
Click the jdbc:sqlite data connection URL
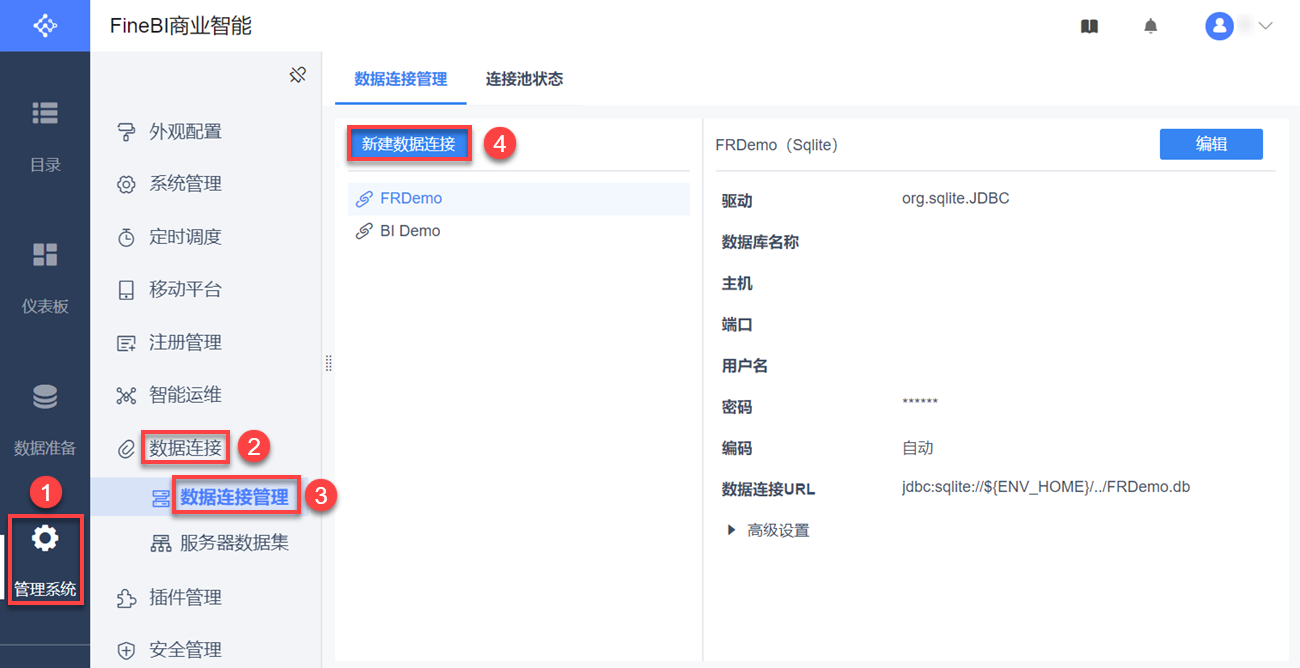[1046, 488]
